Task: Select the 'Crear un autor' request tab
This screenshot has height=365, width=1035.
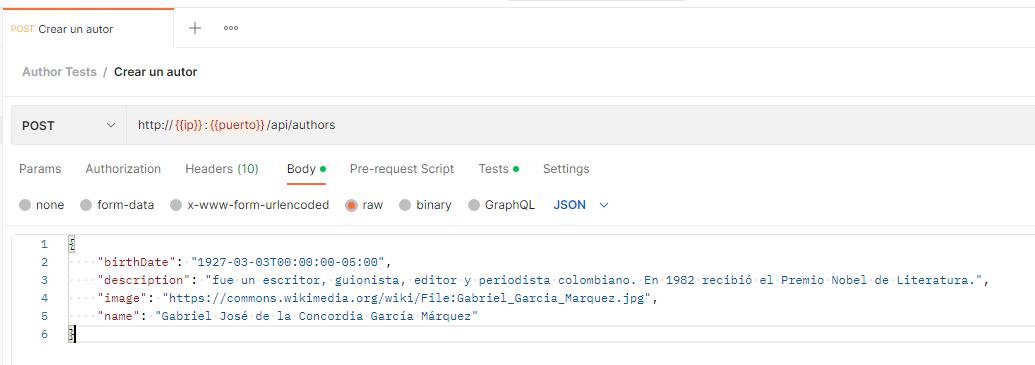Action: (x=88, y=29)
